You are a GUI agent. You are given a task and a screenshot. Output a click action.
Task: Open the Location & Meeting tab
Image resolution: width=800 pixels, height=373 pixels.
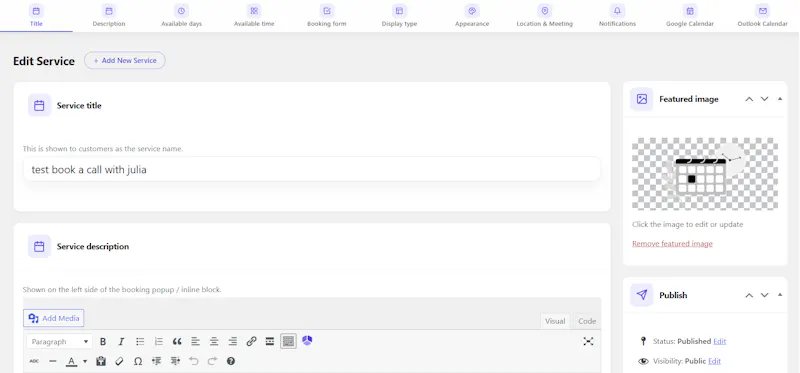[x=545, y=16]
